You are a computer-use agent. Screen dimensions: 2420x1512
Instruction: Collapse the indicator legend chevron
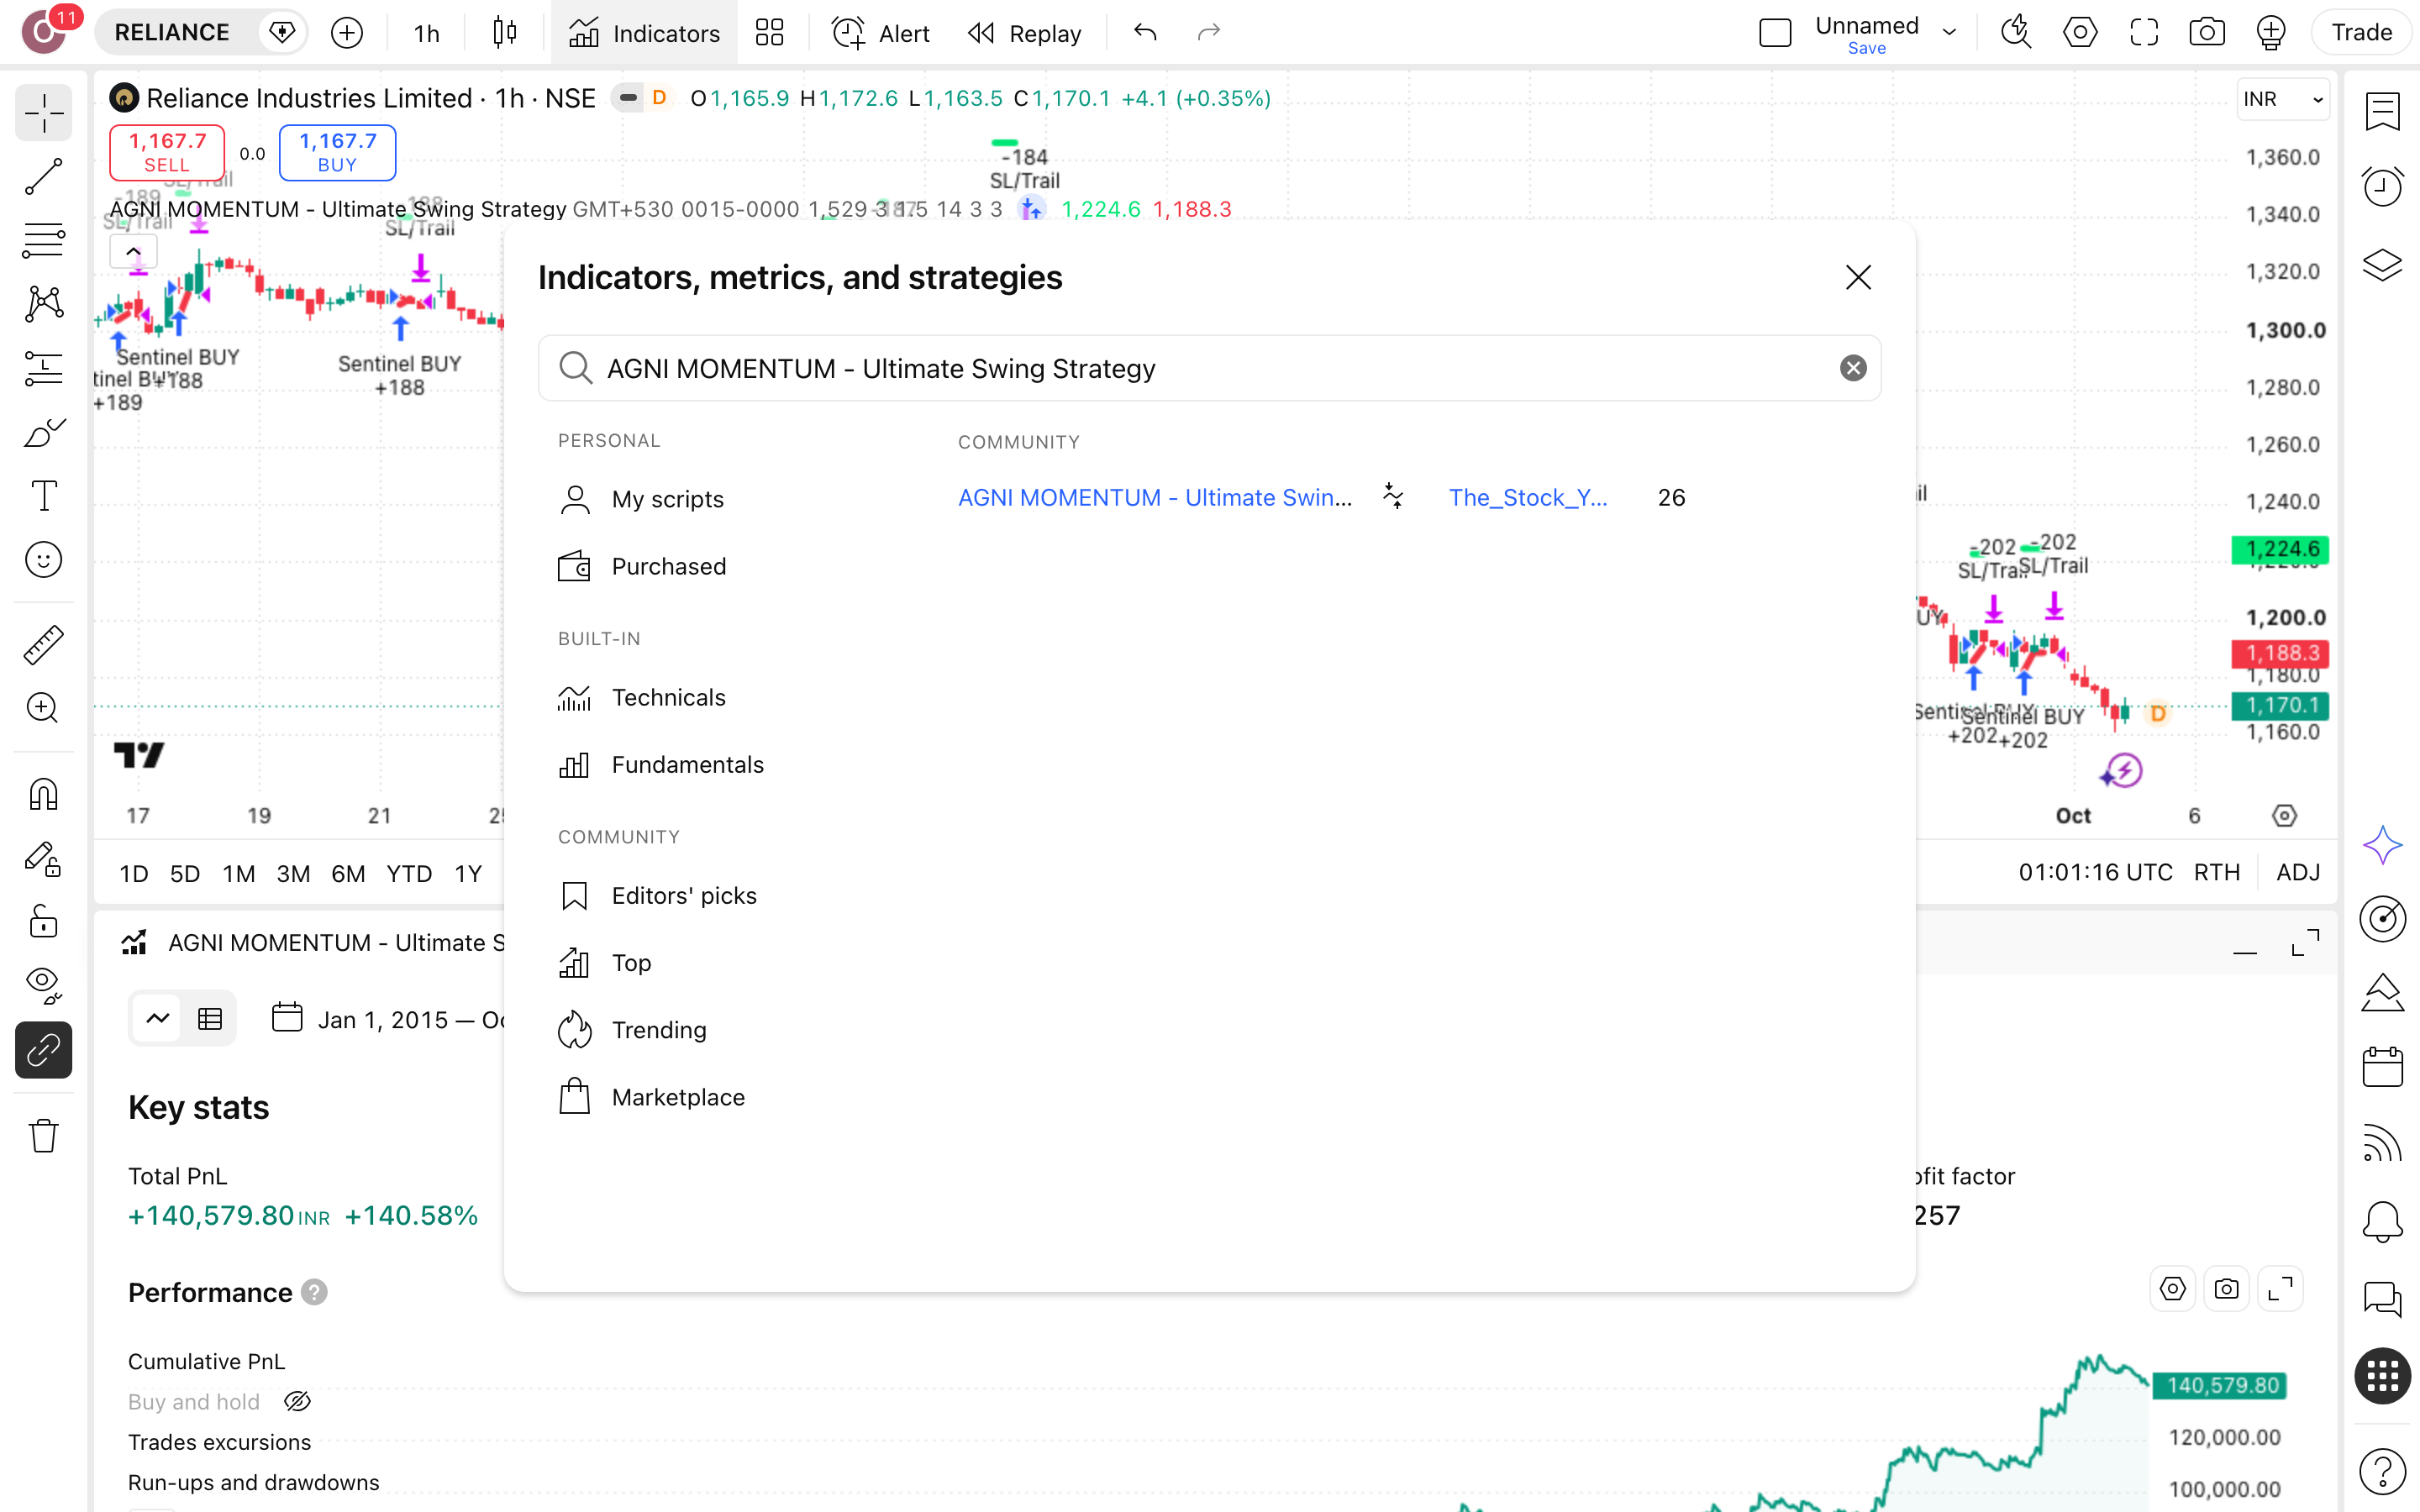133,252
